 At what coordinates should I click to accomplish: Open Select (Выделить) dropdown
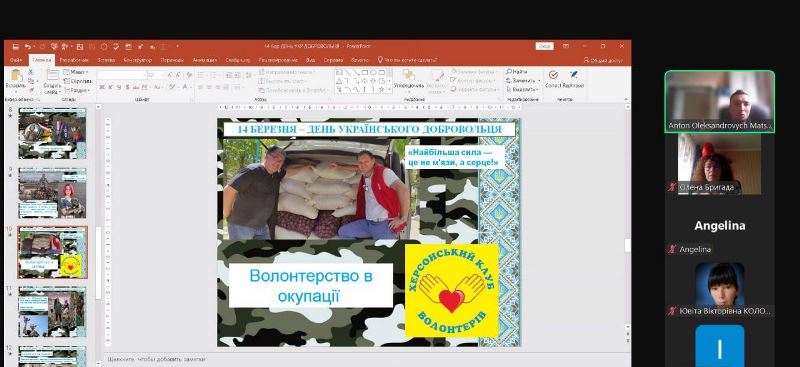click(x=521, y=89)
